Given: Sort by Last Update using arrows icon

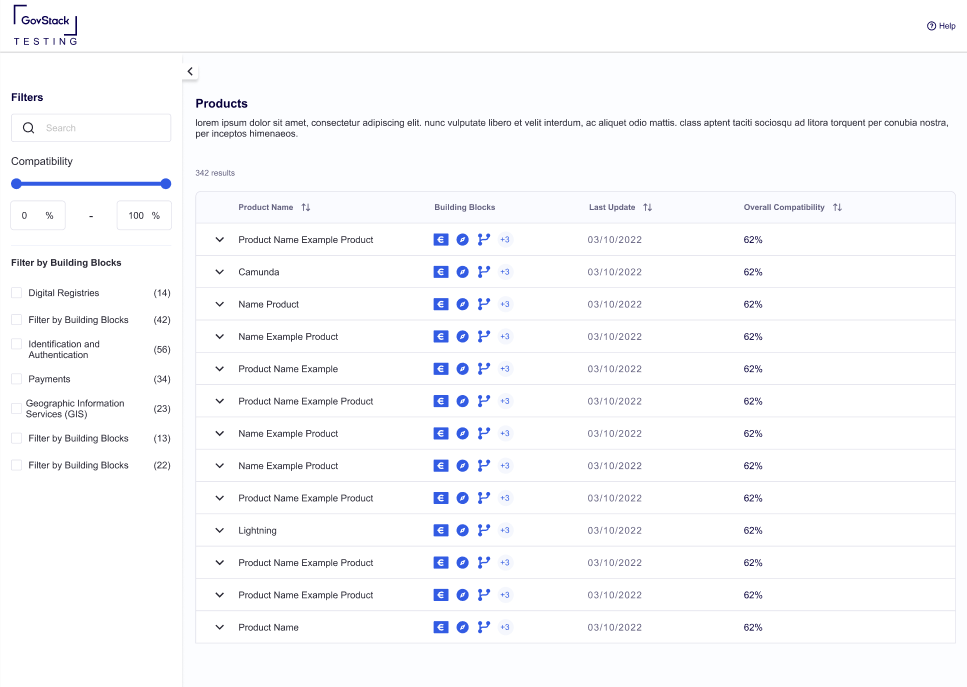Looking at the screenshot, I should click(x=648, y=207).
